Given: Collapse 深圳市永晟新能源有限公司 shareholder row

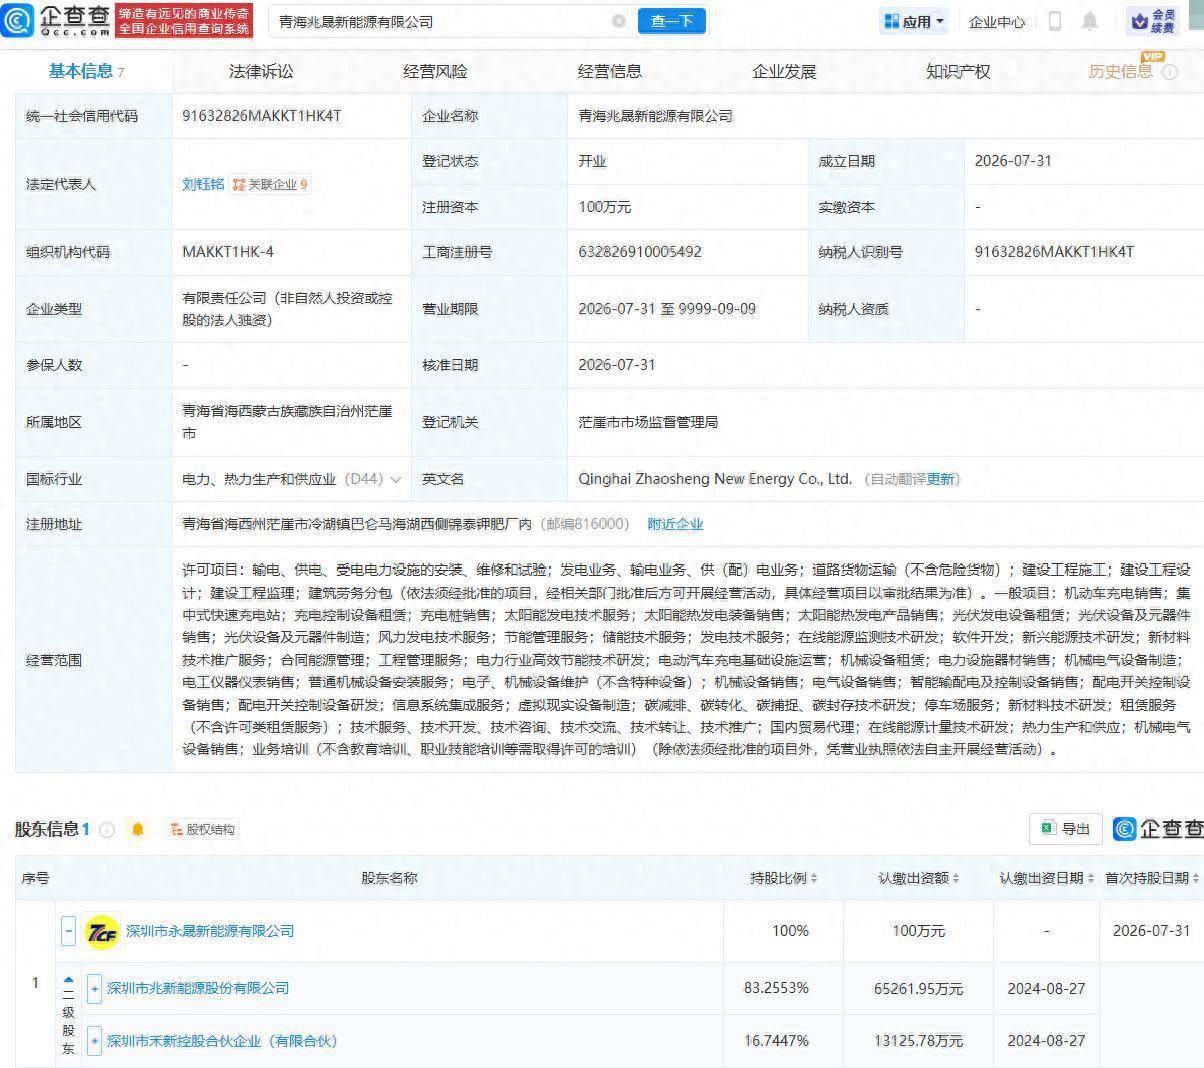Looking at the screenshot, I should [68, 931].
